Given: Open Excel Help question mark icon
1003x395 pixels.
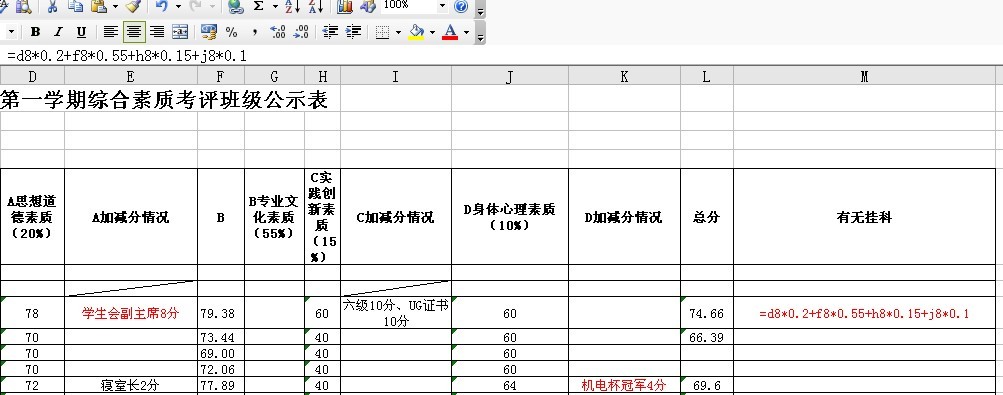Looking at the screenshot, I should tap(461, 6).
